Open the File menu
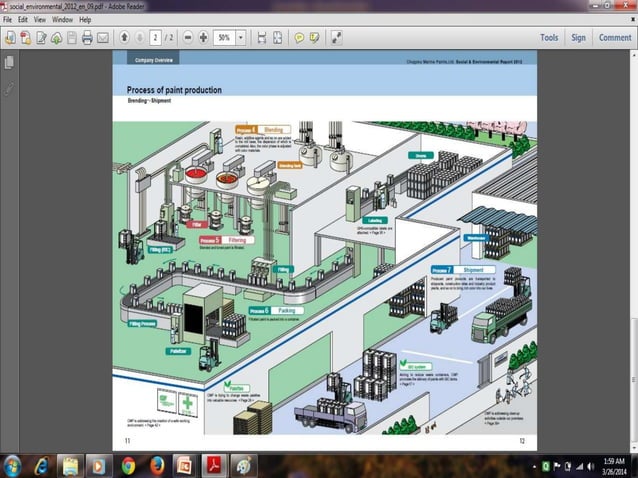This screenshot has height=478, width=638. click(8, 19)
